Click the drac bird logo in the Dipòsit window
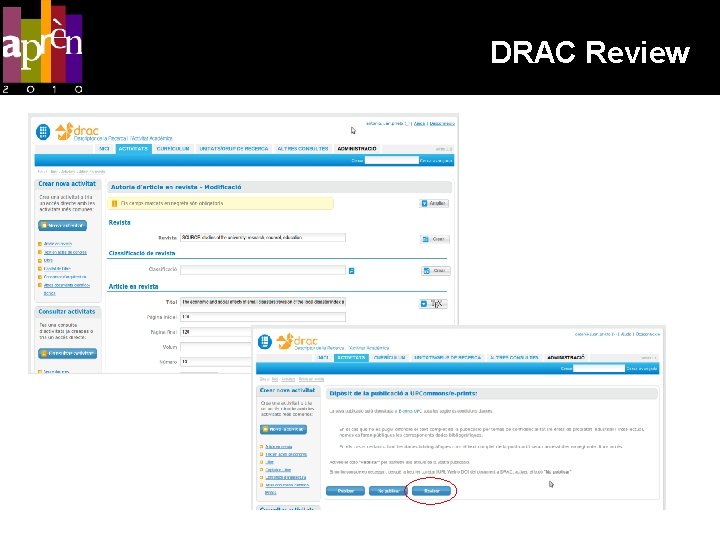The image size is (720, 540). click(285, 341)
